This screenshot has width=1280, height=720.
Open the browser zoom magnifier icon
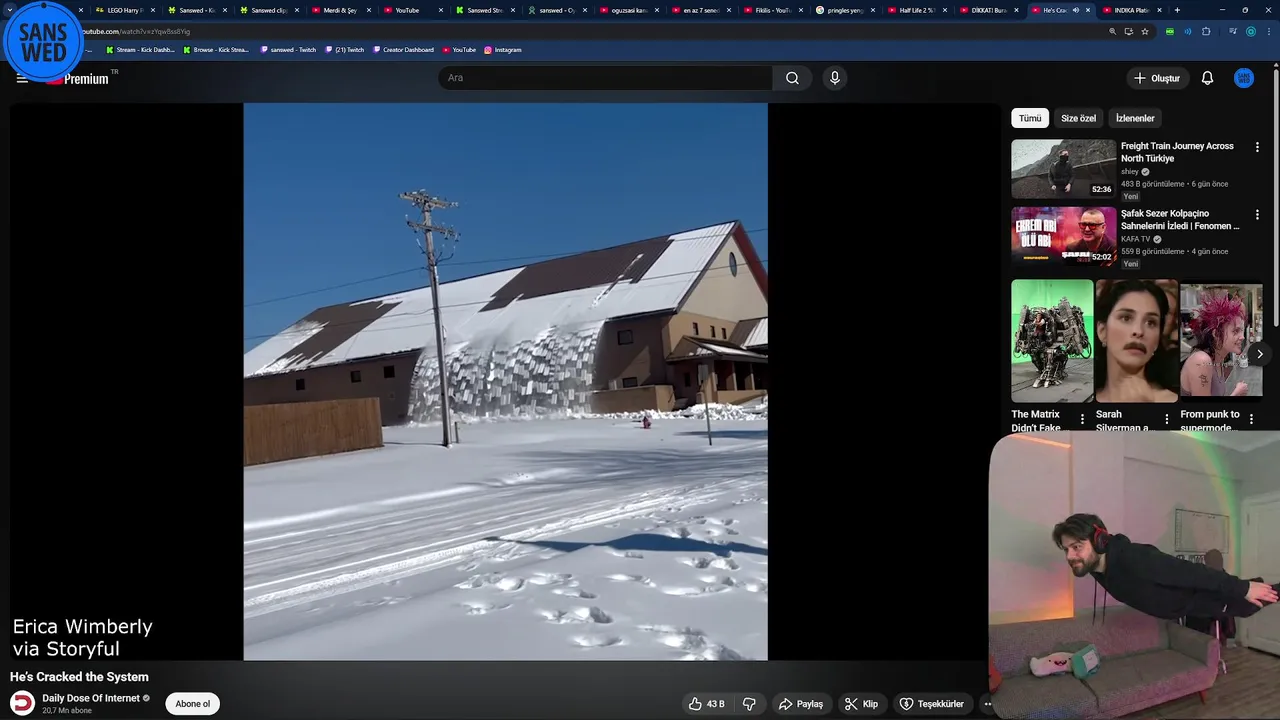click(1112, 31)
